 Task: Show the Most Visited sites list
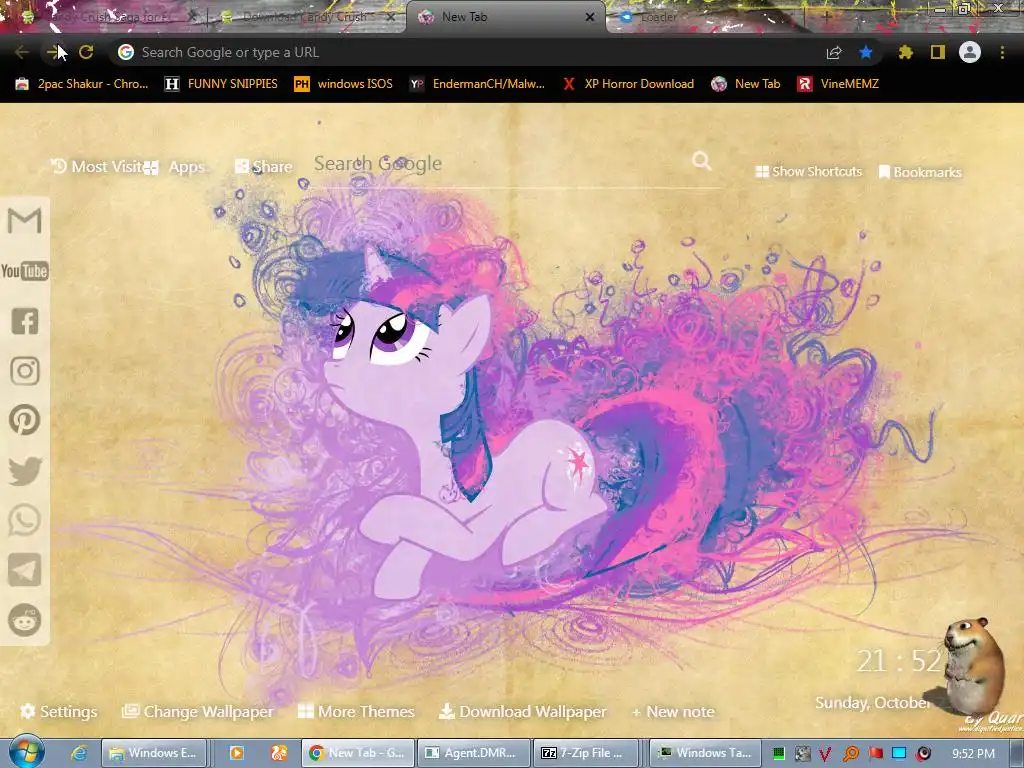pos(97,167)
